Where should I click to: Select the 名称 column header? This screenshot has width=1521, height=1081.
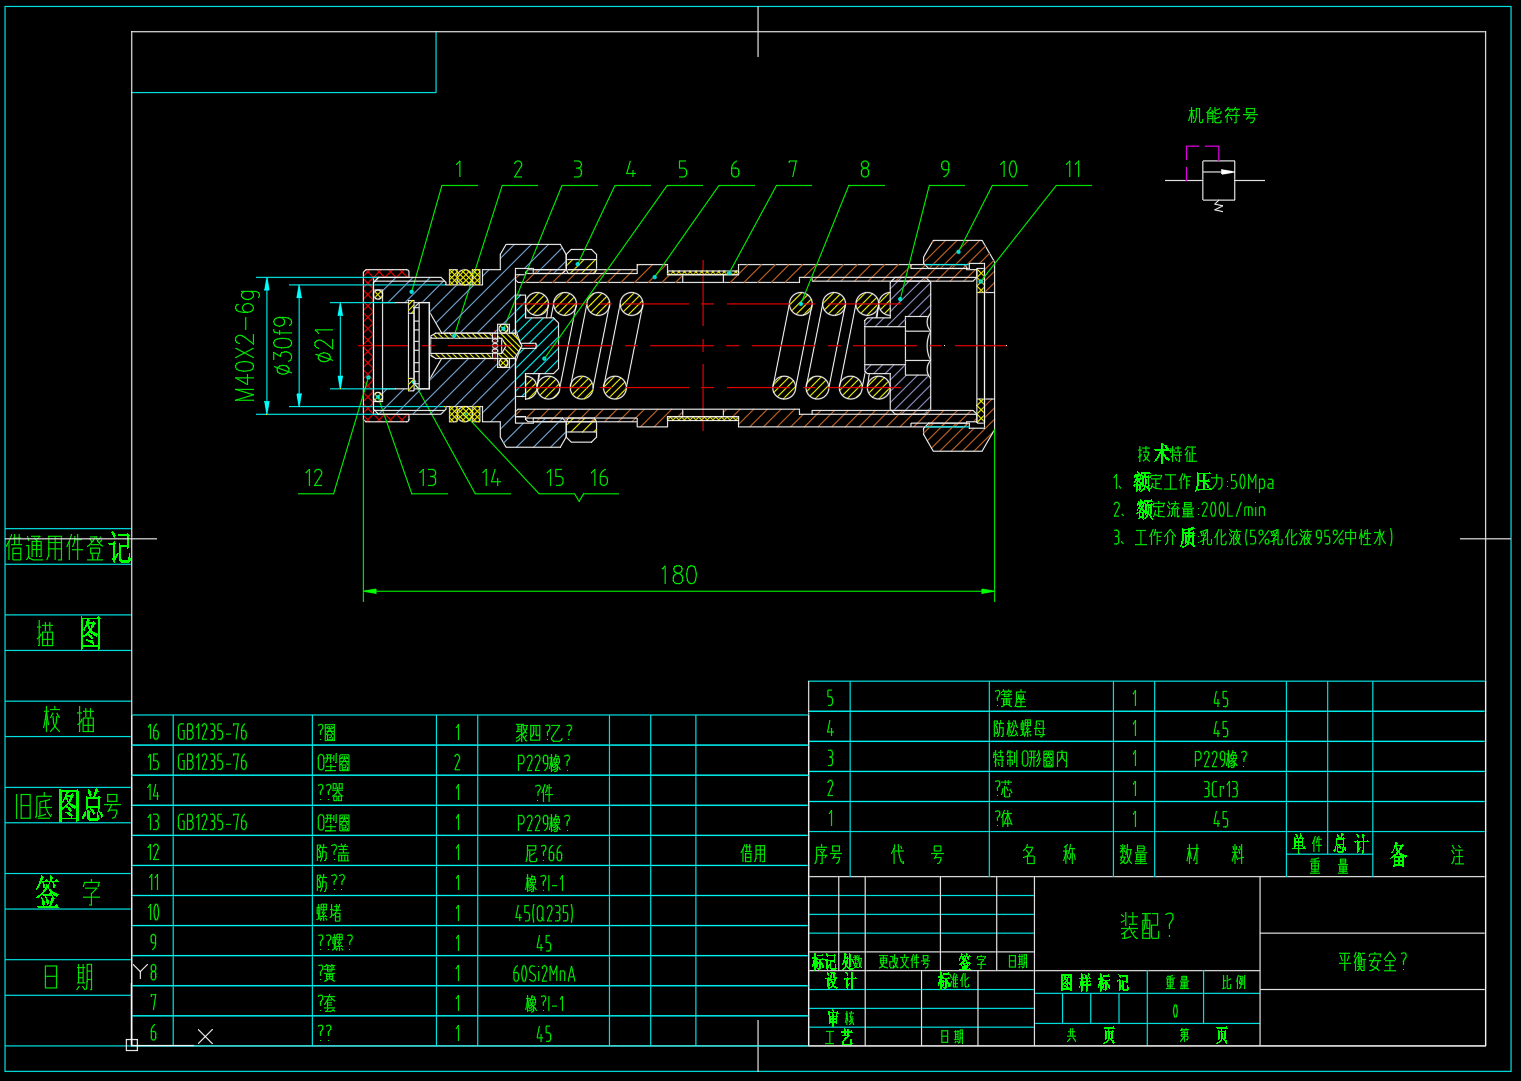click(1050, 854)
